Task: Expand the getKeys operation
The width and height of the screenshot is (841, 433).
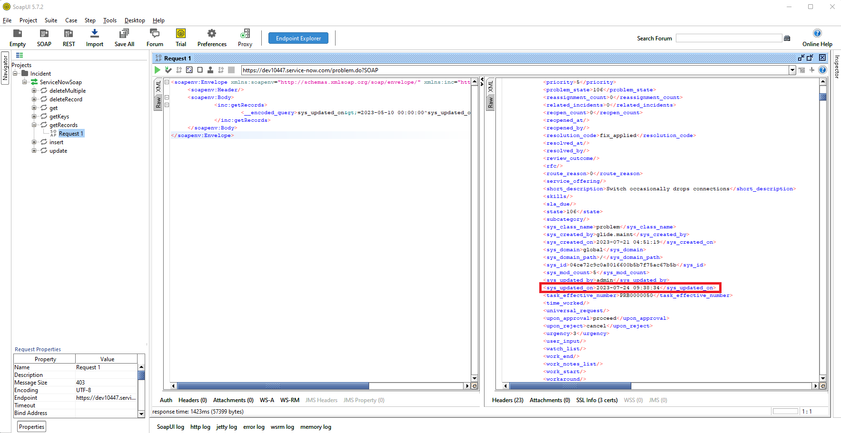Action: pyautogui.click(x=34, y=116)
